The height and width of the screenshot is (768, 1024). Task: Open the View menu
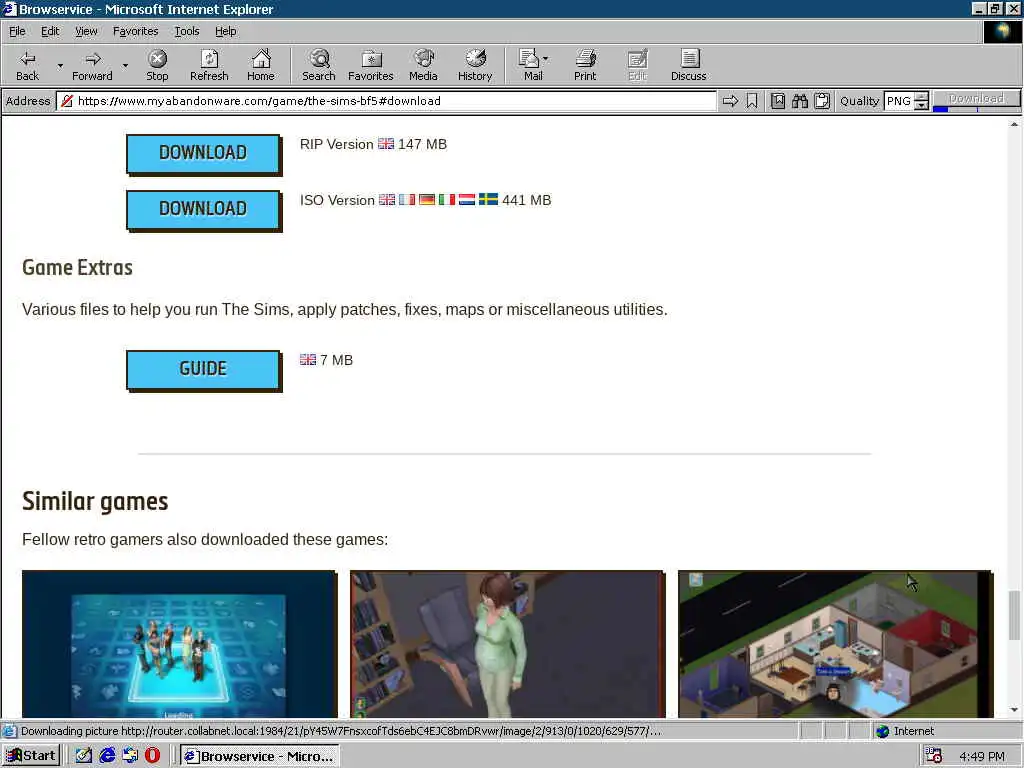point(86,31)
